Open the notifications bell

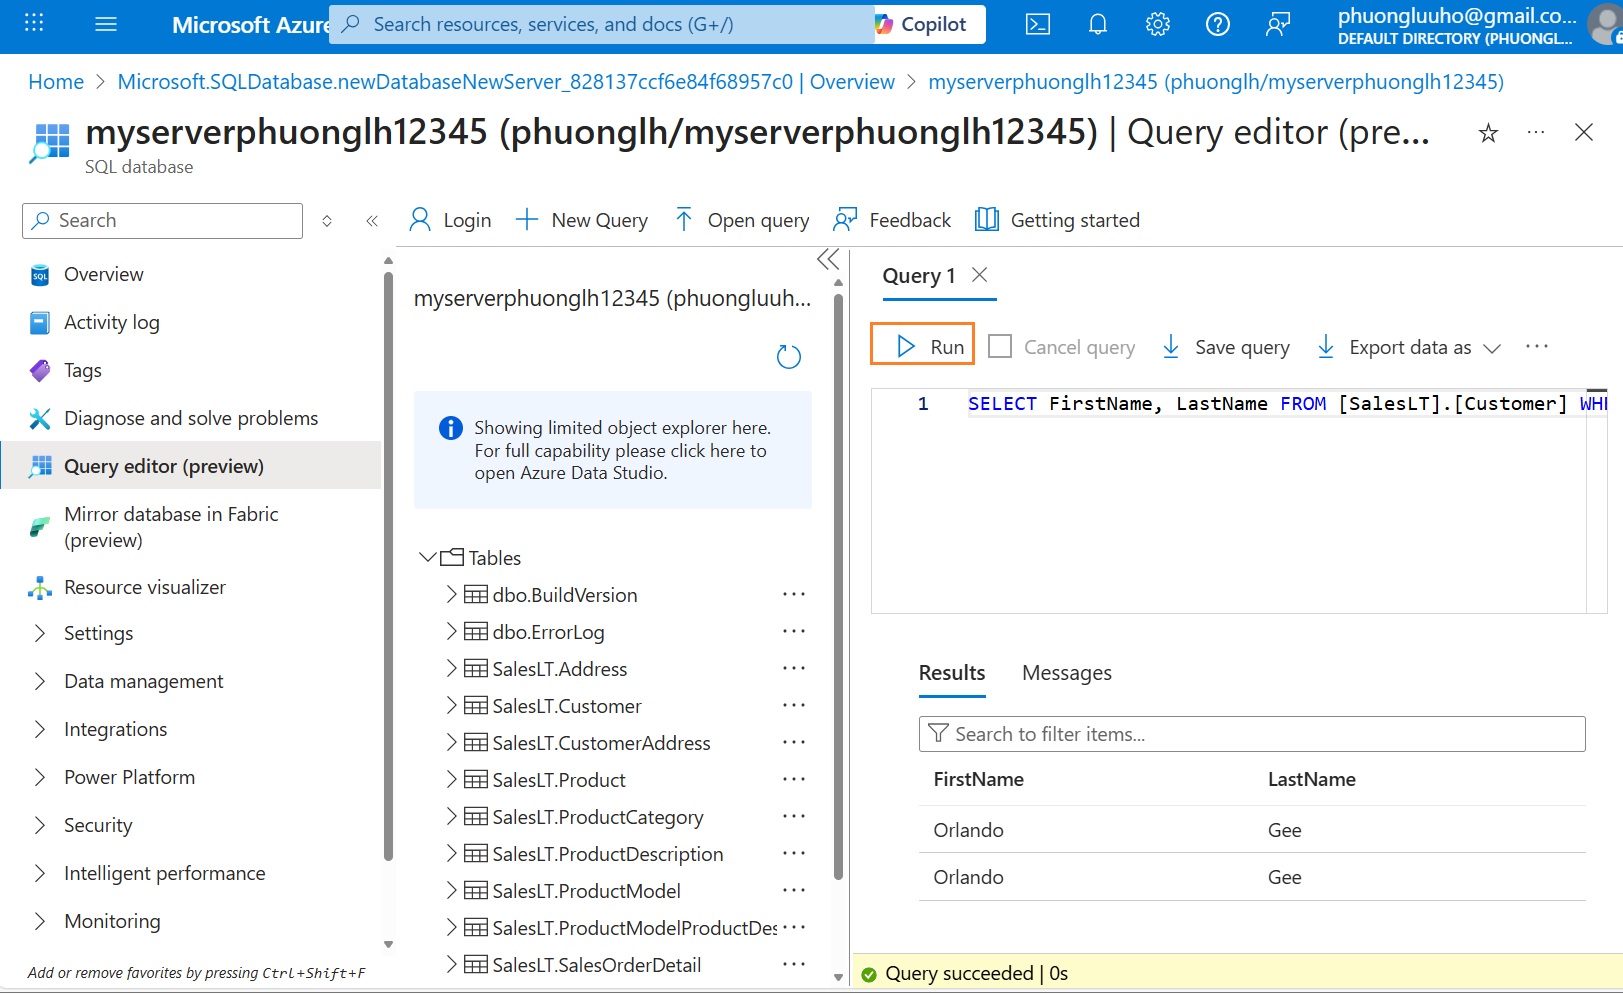(1098, 24)
